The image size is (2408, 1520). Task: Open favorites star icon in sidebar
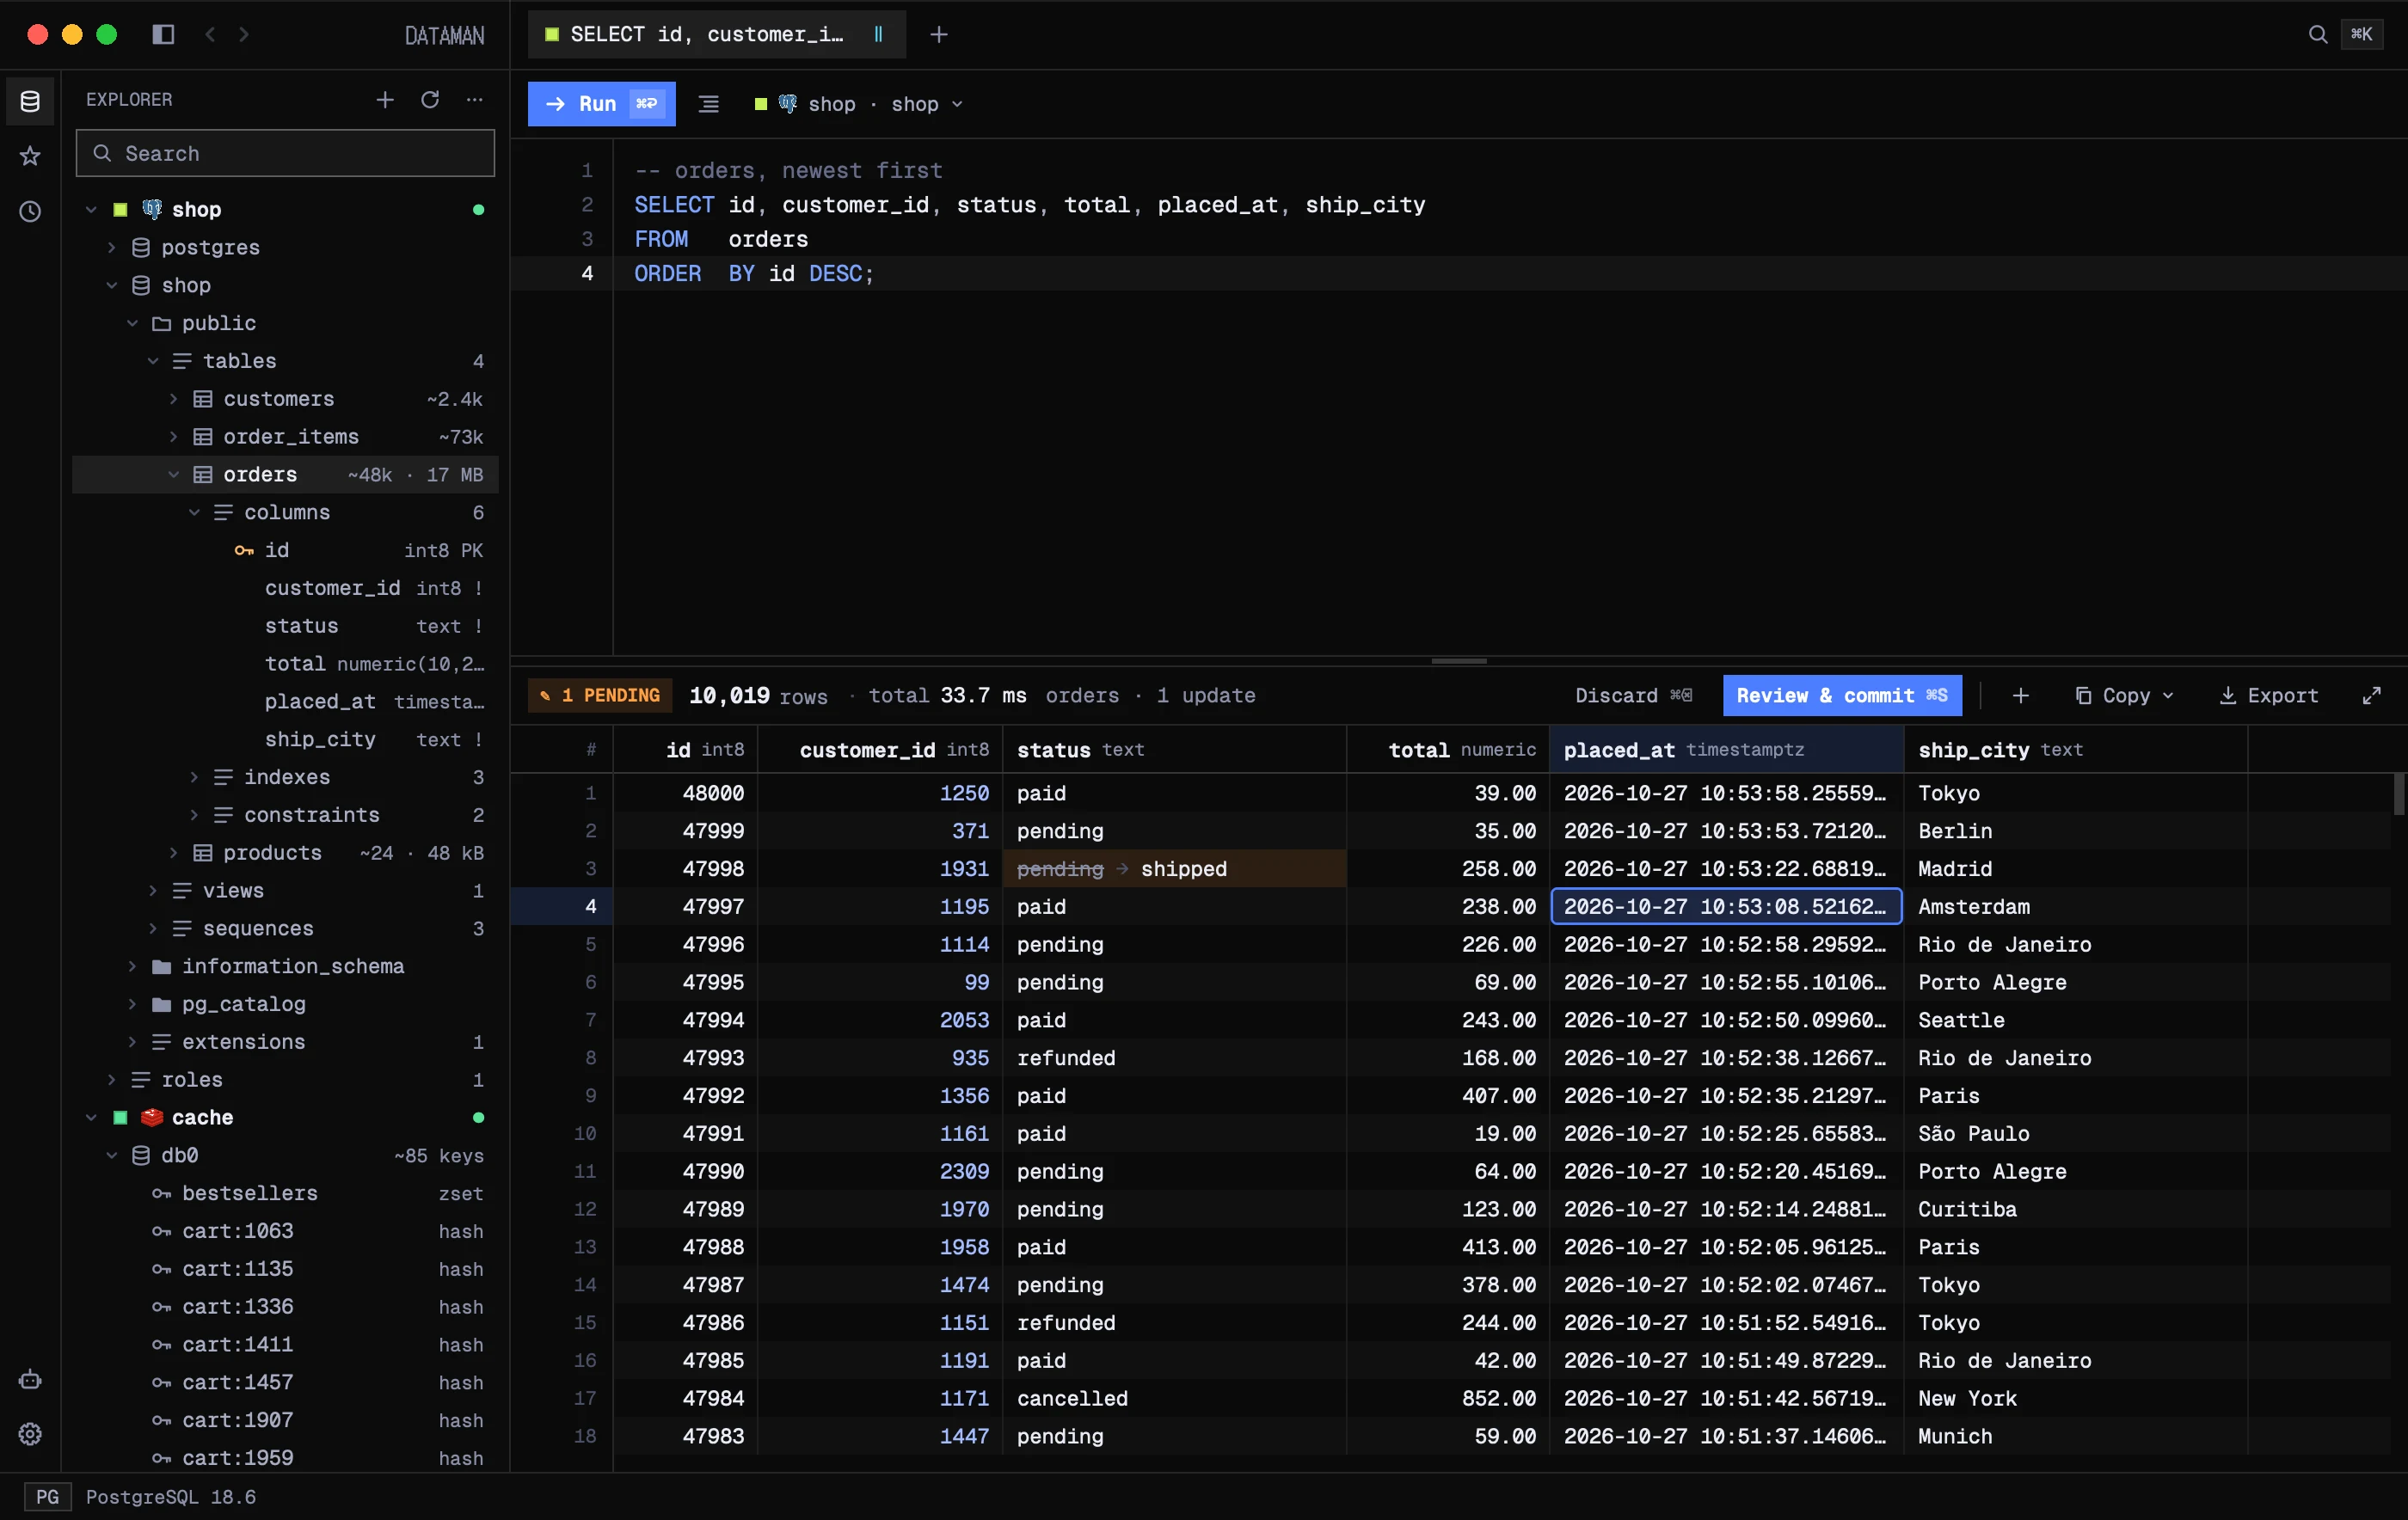[x=30, y=156]
